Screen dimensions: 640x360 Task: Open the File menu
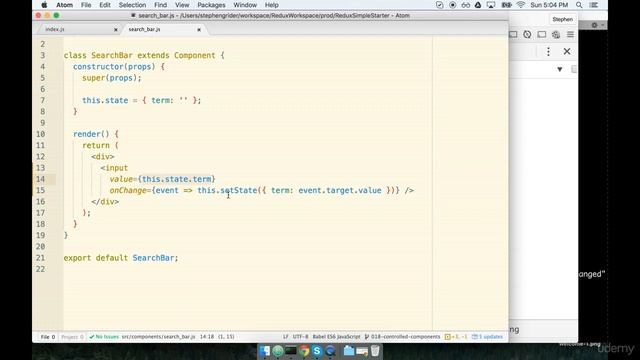click(x=86, y=5)
